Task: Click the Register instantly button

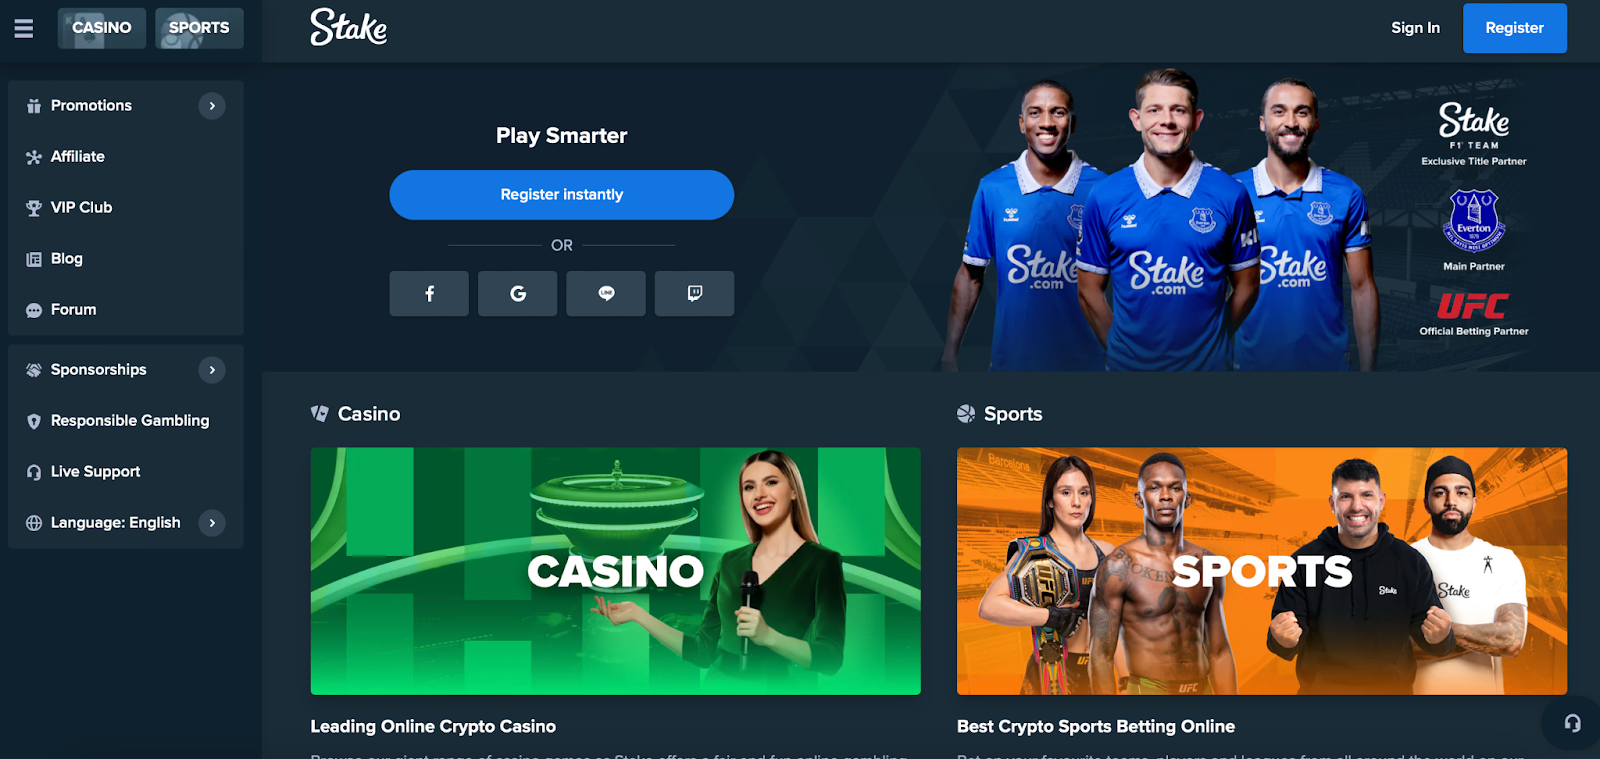Action: pos(562,195)
